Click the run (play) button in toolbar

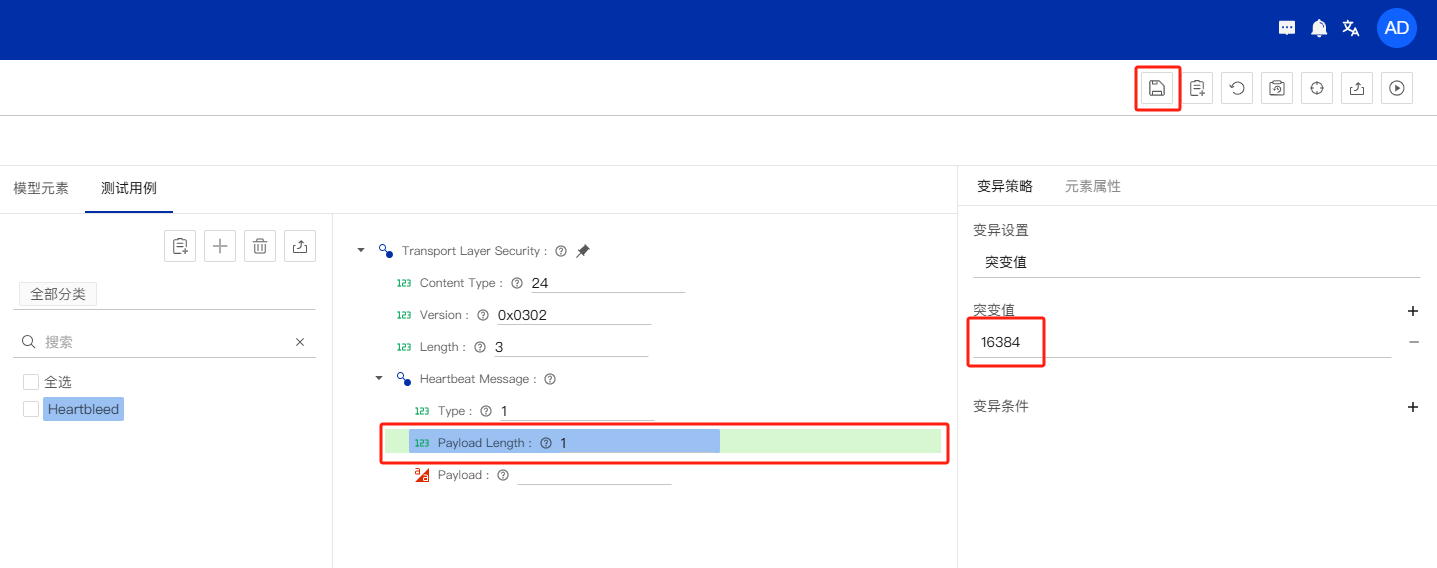(1397, 88)
